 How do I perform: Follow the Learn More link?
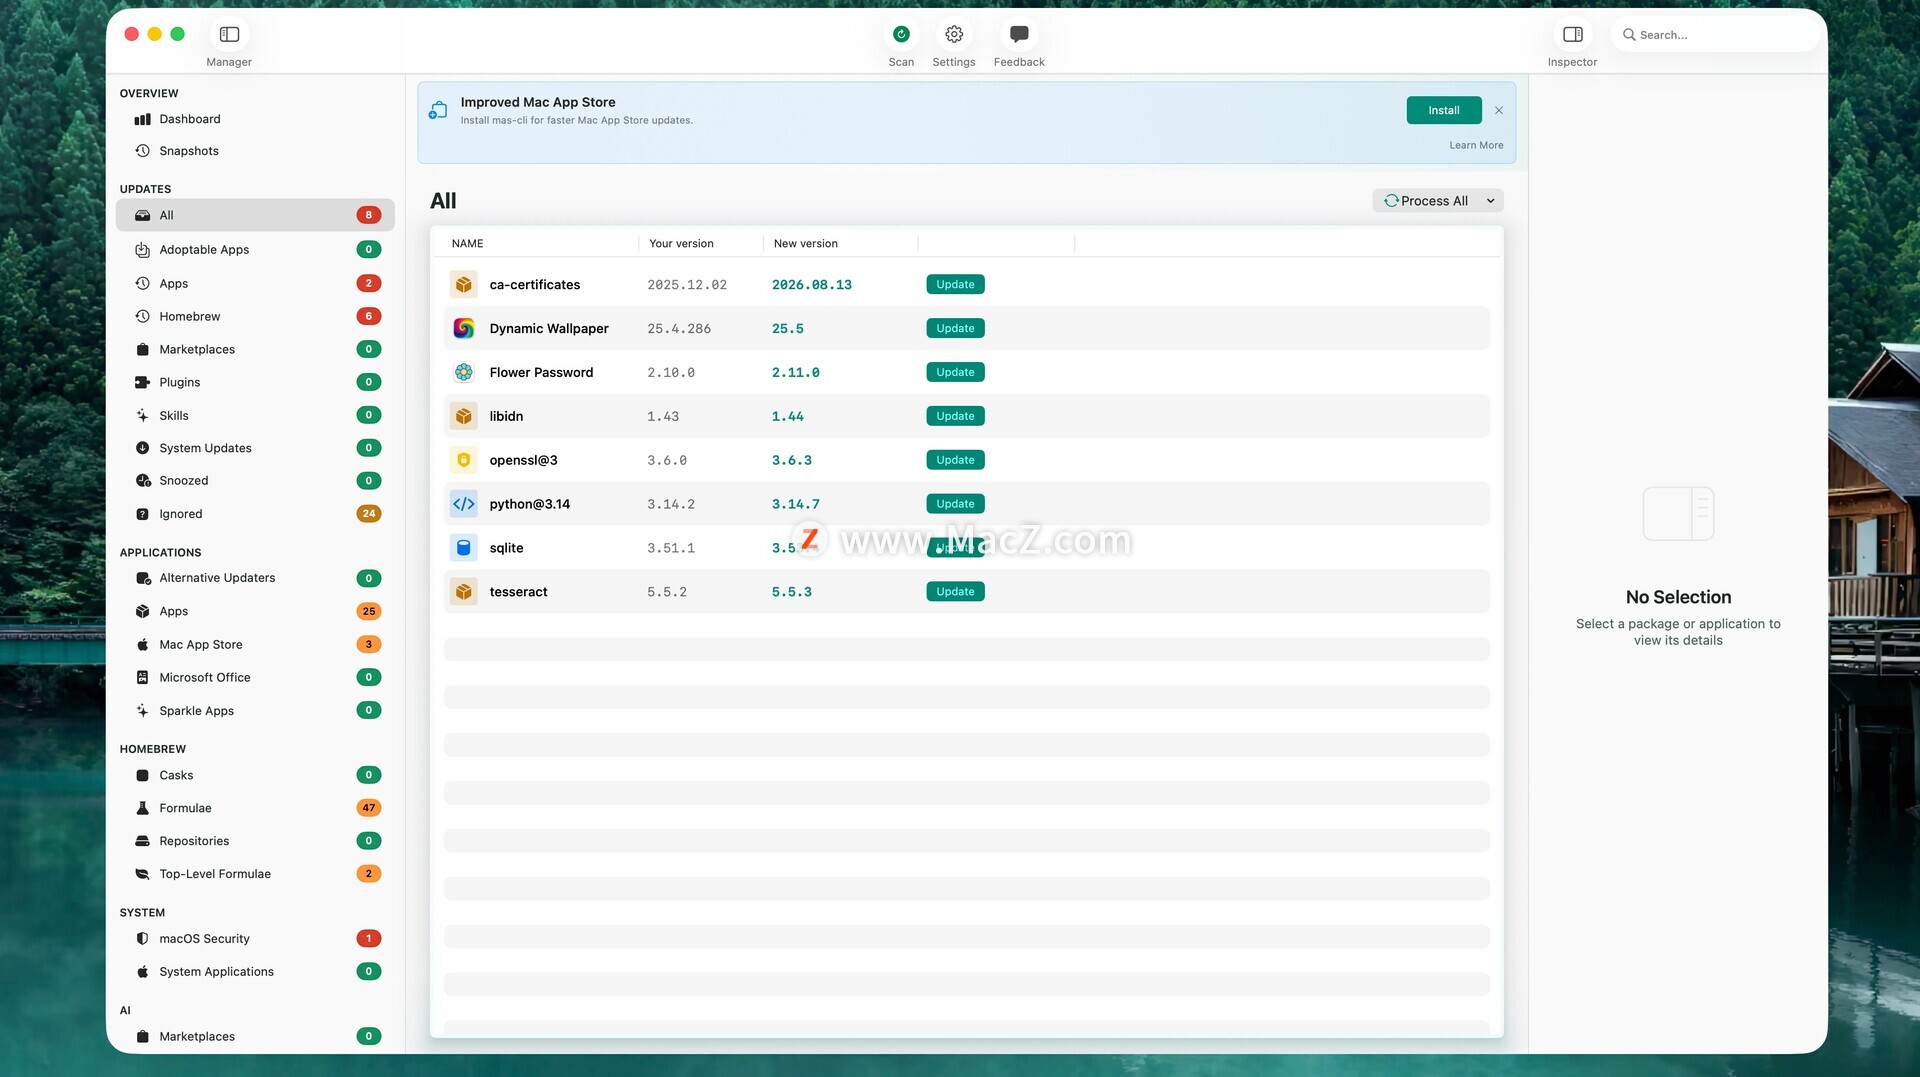click(x=1476, y=146)
